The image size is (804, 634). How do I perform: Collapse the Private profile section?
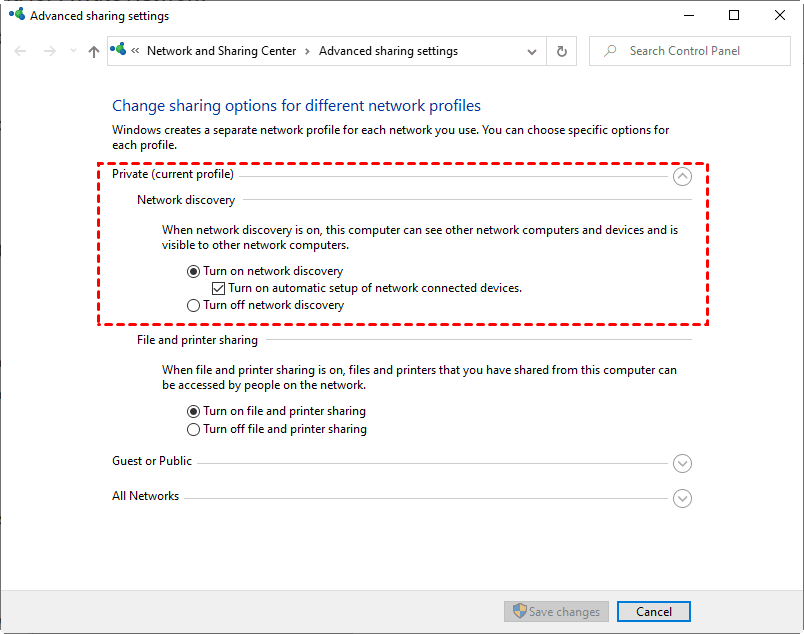tap(682, 177)
